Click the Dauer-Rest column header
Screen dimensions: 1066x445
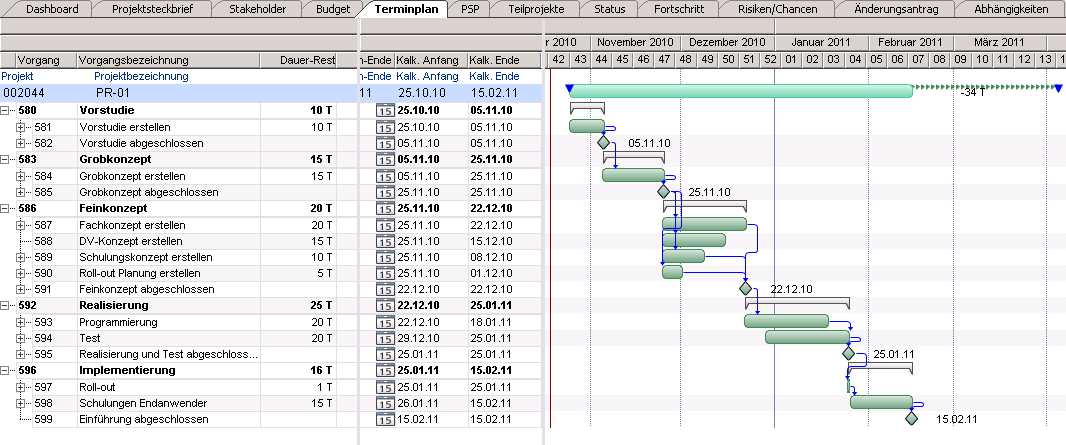(299, 60)
